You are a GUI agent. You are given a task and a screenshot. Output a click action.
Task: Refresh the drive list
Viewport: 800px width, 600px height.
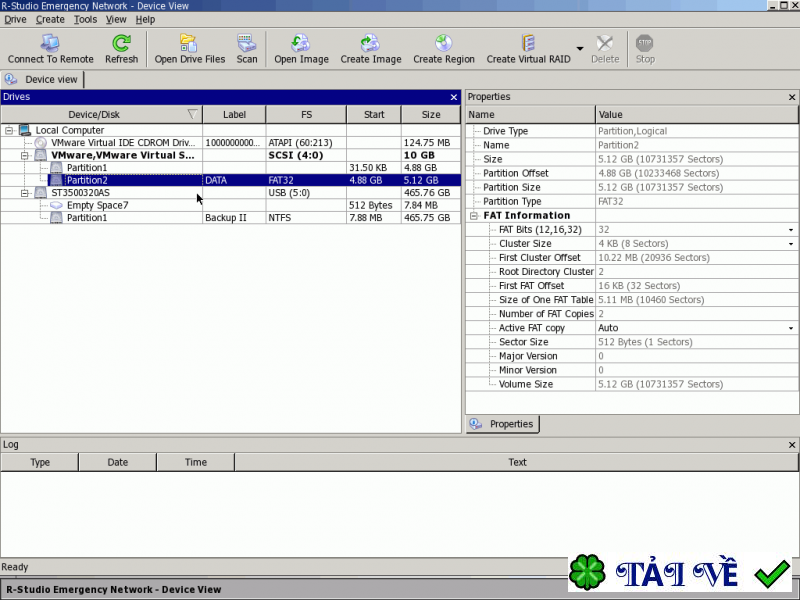coord(121,43)
